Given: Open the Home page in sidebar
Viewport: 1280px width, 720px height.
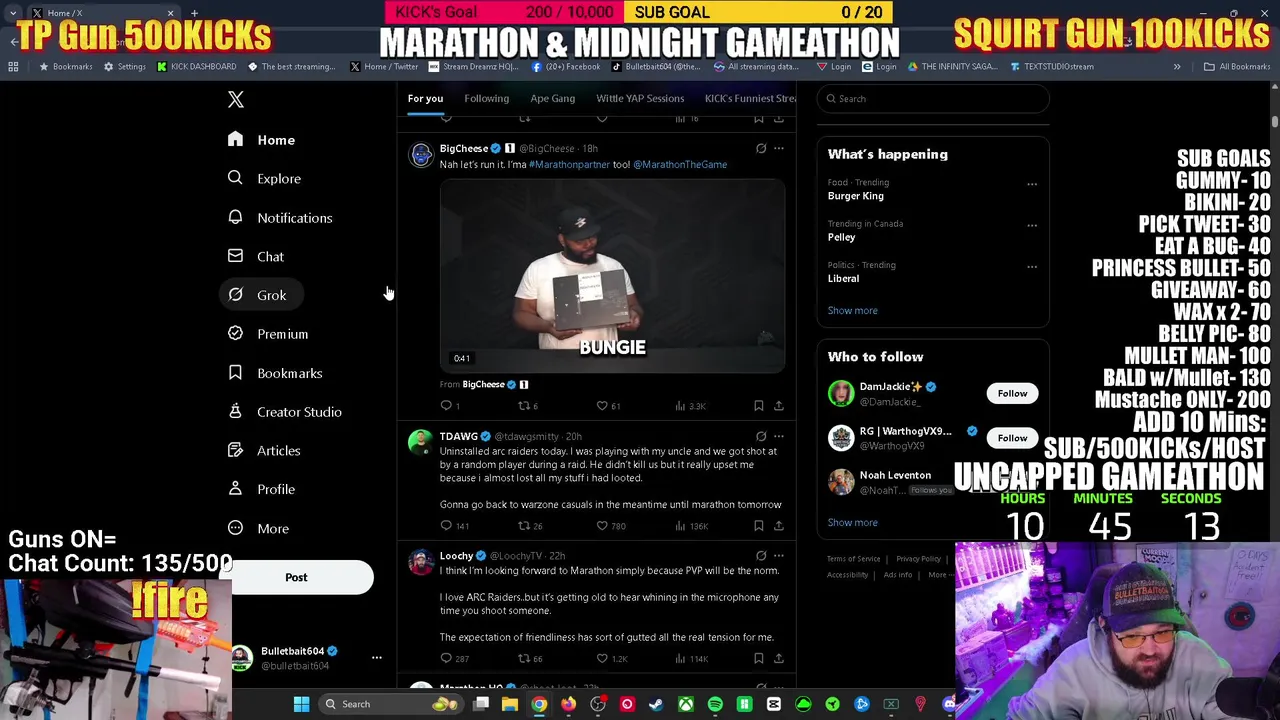Looking at the screenshot, I should pyautogui.click(x=261, y=140).
